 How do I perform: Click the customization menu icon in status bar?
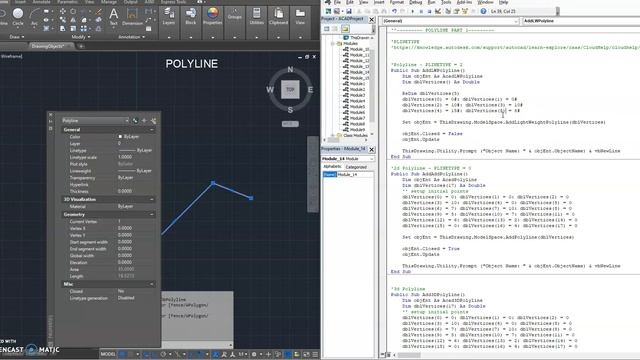pyautogui.click(x=315, y=354)
